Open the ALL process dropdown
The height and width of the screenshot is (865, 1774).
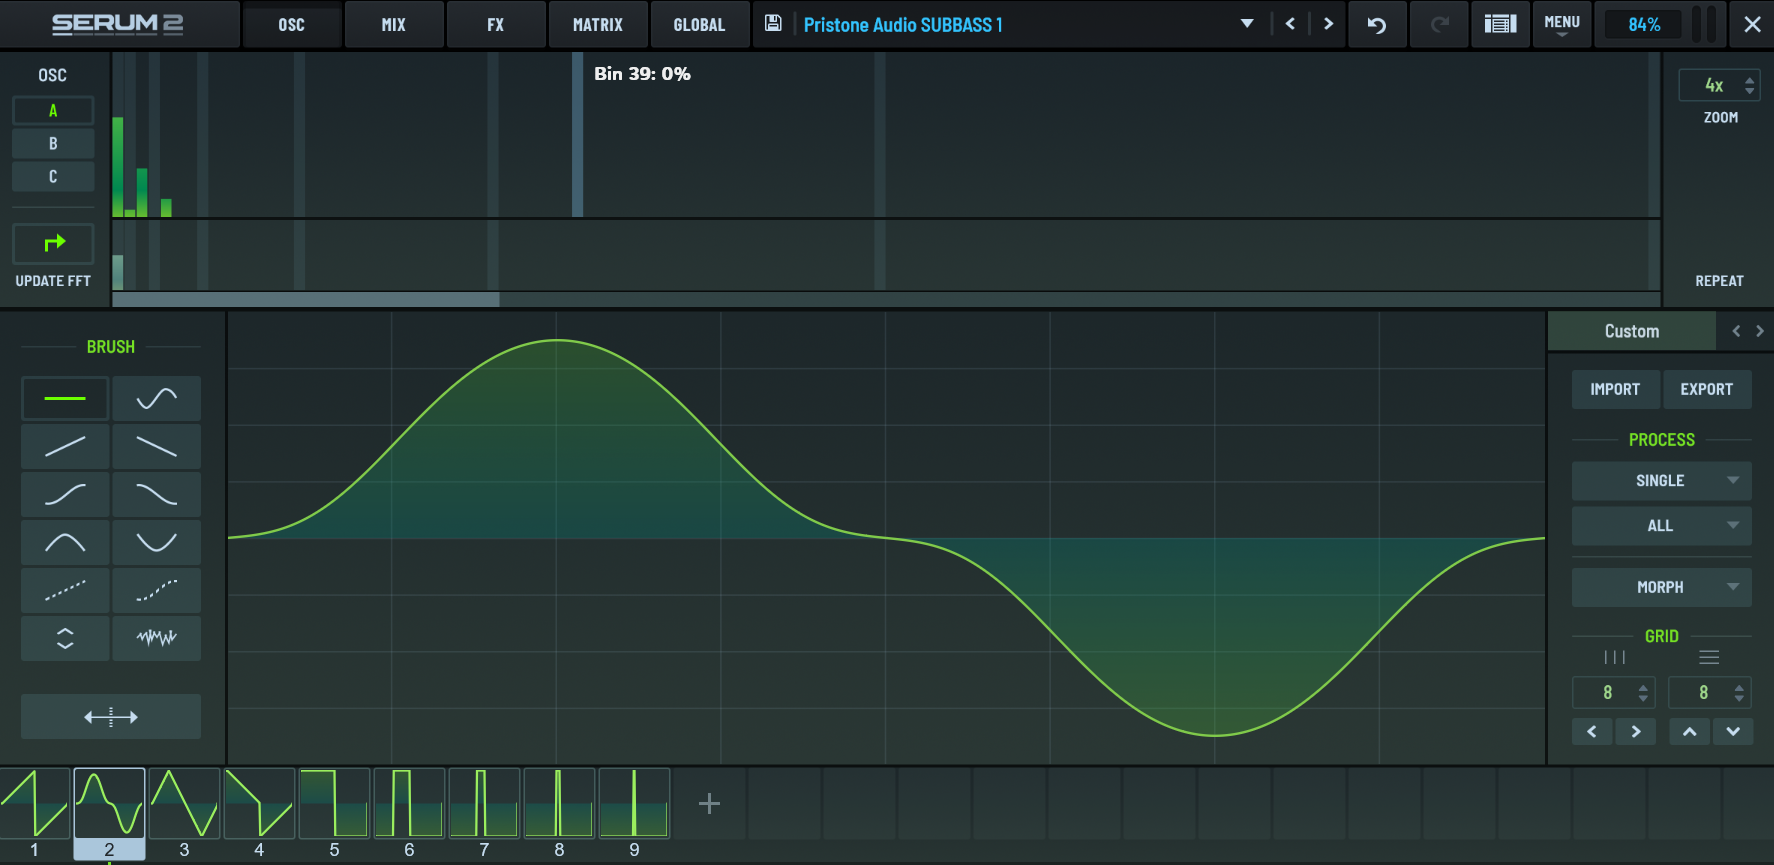coord(1661,526)
